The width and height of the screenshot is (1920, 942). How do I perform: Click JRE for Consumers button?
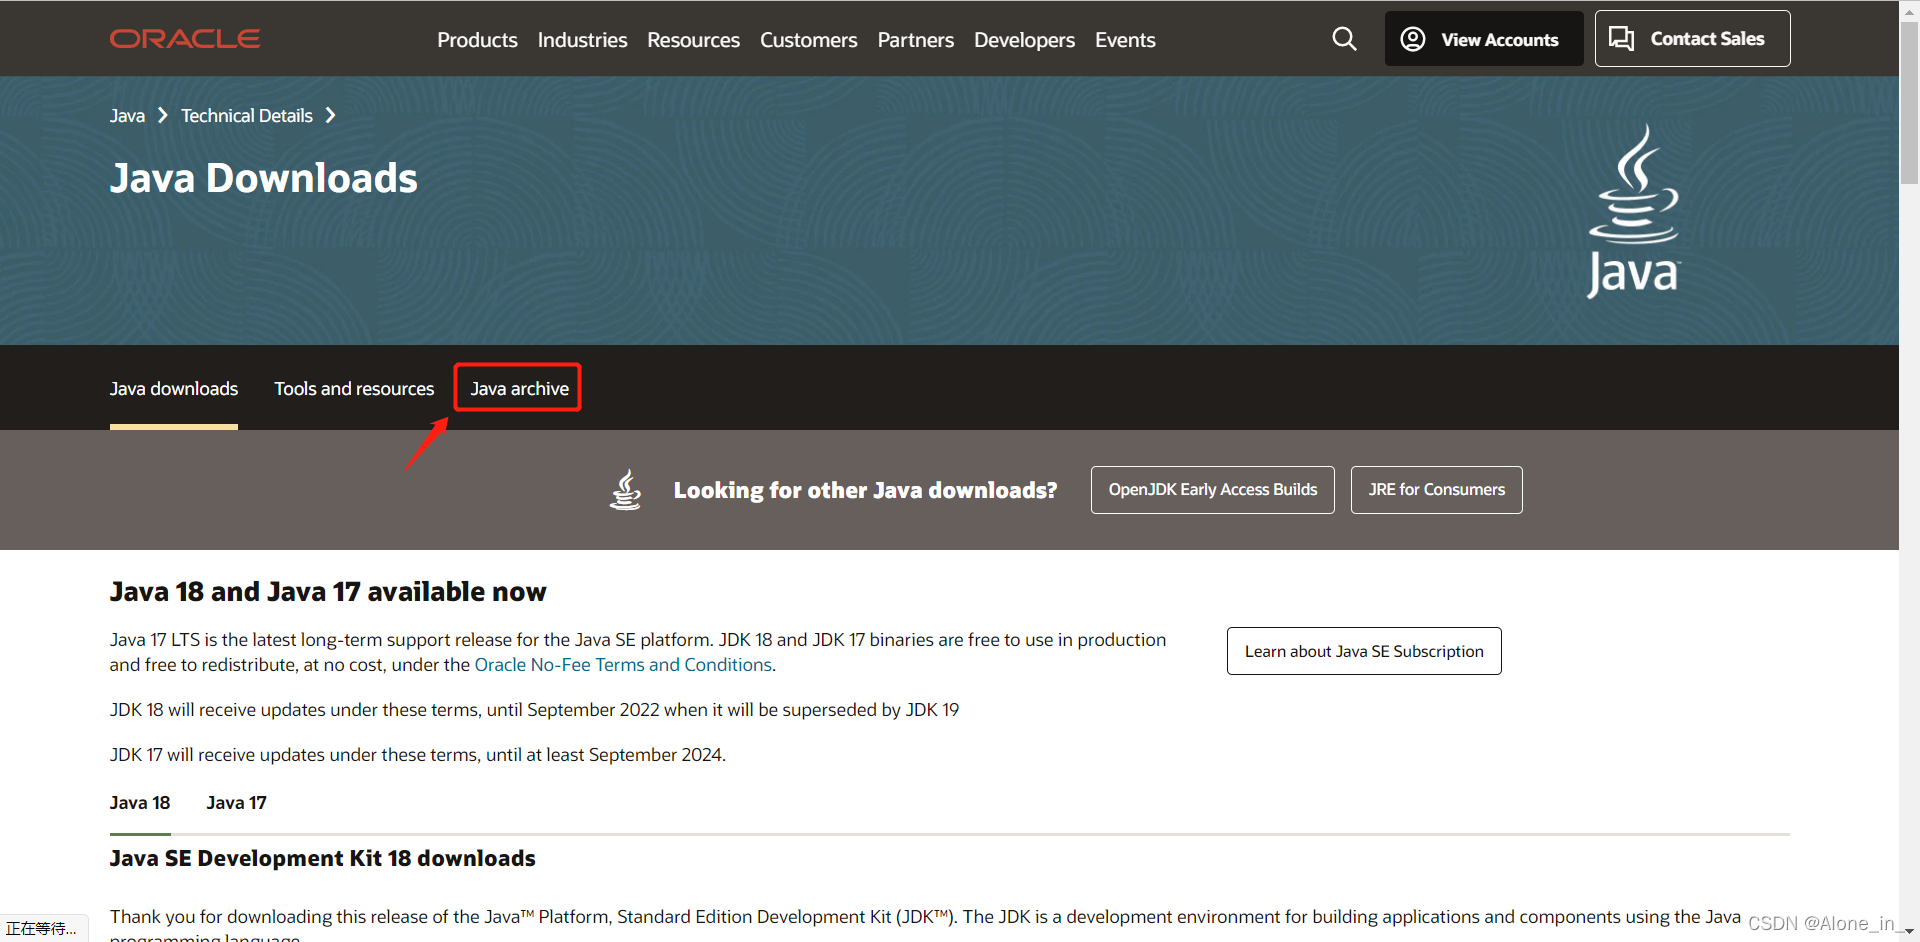1436,490
